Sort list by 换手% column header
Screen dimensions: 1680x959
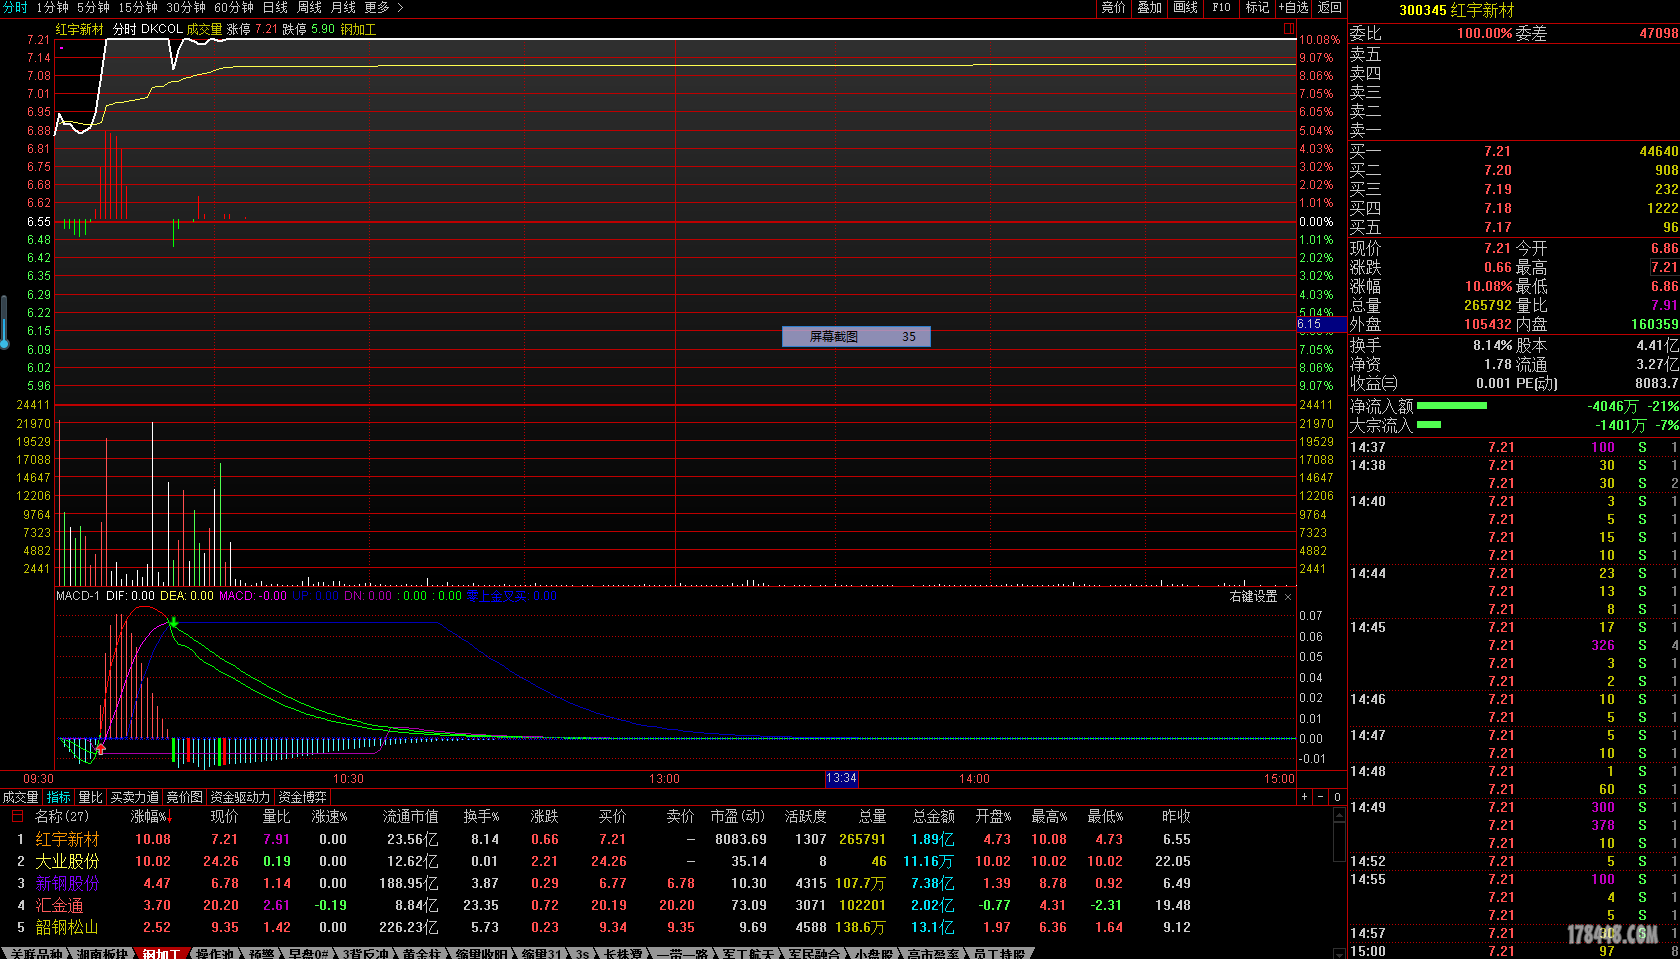(481, 816)
